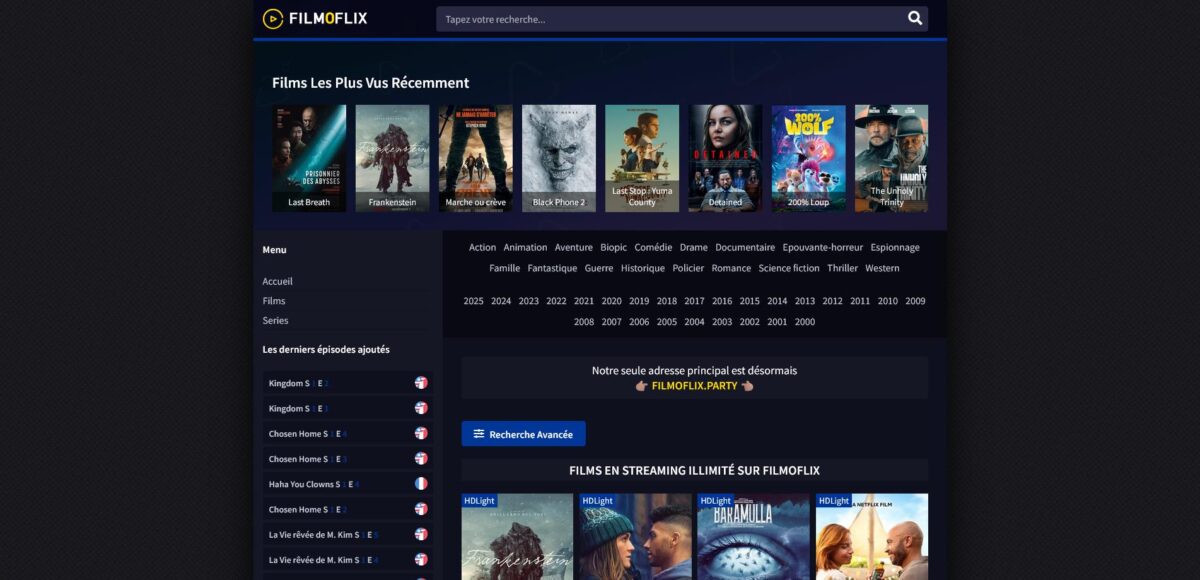The width and height of the screenshot is (1200, 580).
Task: Open the Haha You Clowns episode row
Action: 348,484
